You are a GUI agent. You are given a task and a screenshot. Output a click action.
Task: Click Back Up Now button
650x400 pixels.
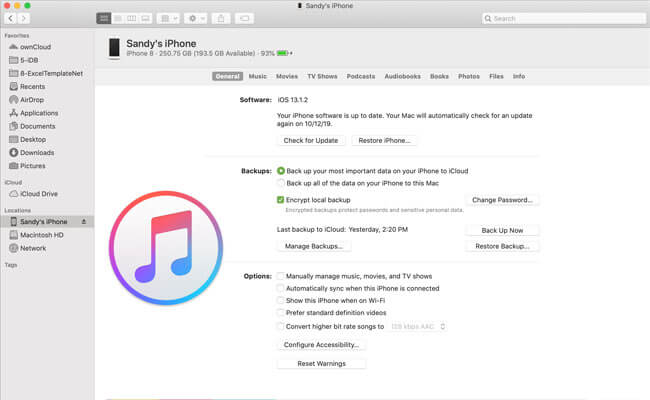(502, 230)
